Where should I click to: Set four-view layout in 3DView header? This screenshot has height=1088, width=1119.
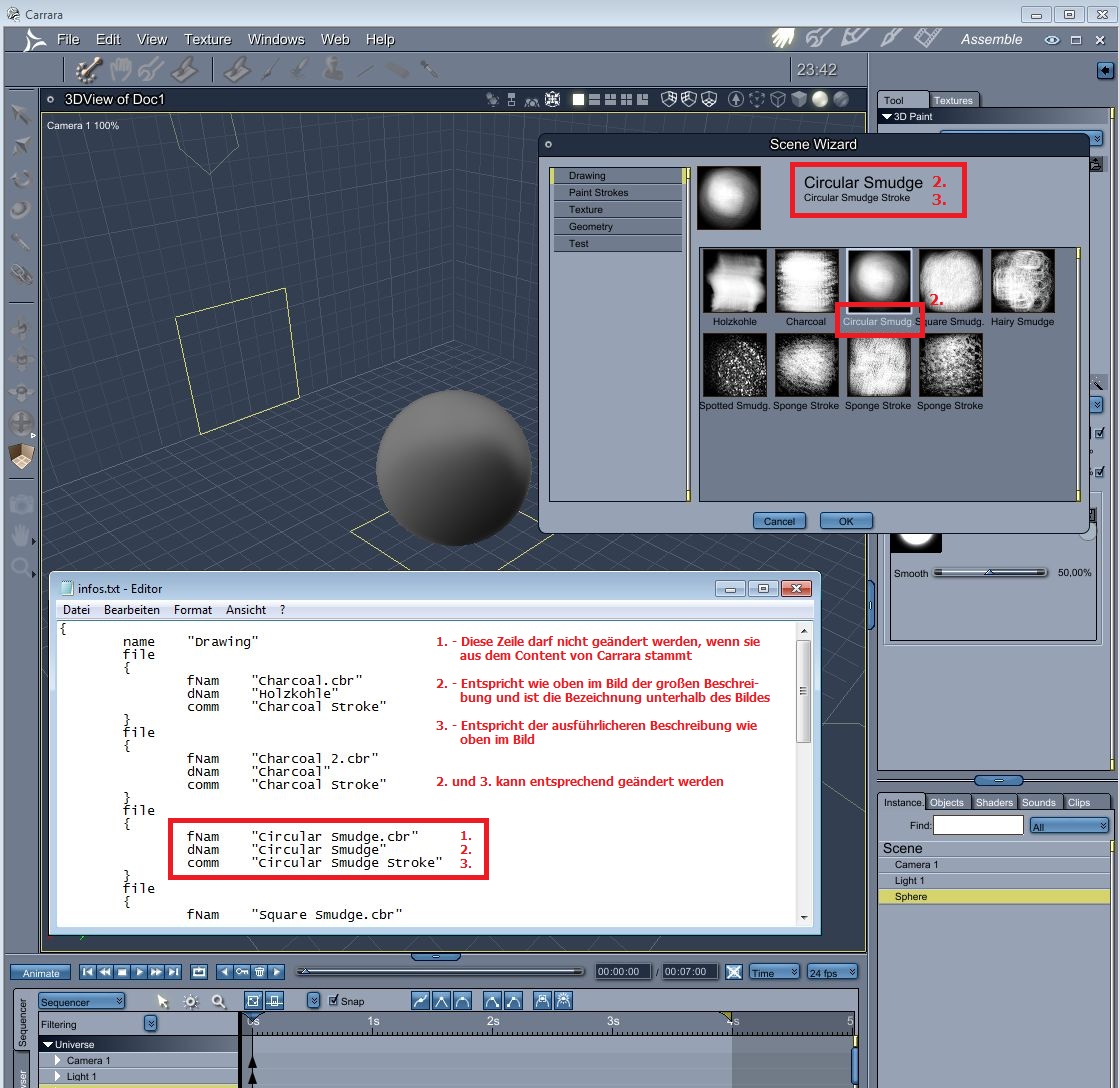pos(627,99)
